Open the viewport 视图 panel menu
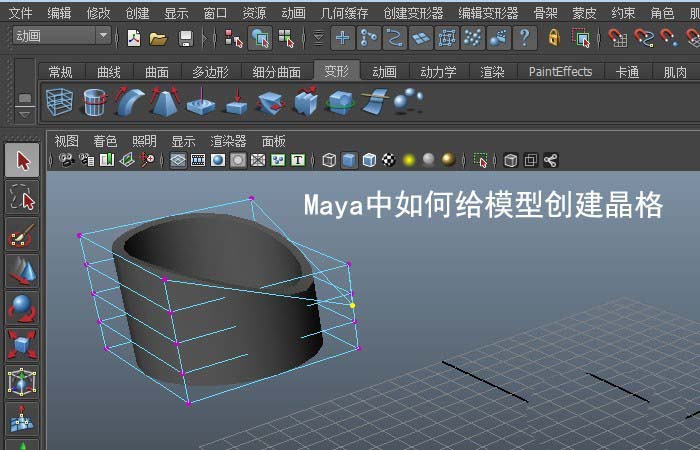The height and width of the screenshot is (450, 700). coord(66,142)
